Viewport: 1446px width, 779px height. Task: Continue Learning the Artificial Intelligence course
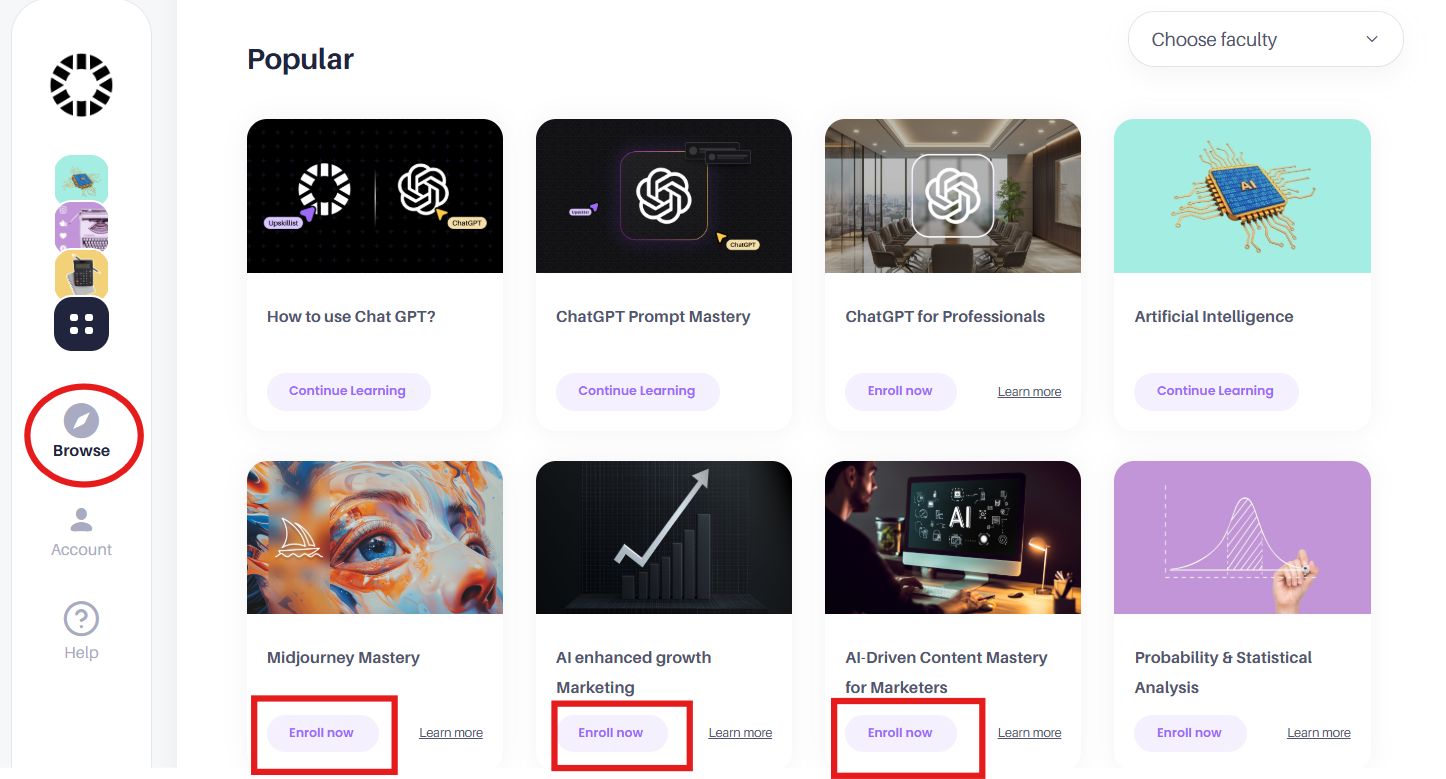(1215, 391)
